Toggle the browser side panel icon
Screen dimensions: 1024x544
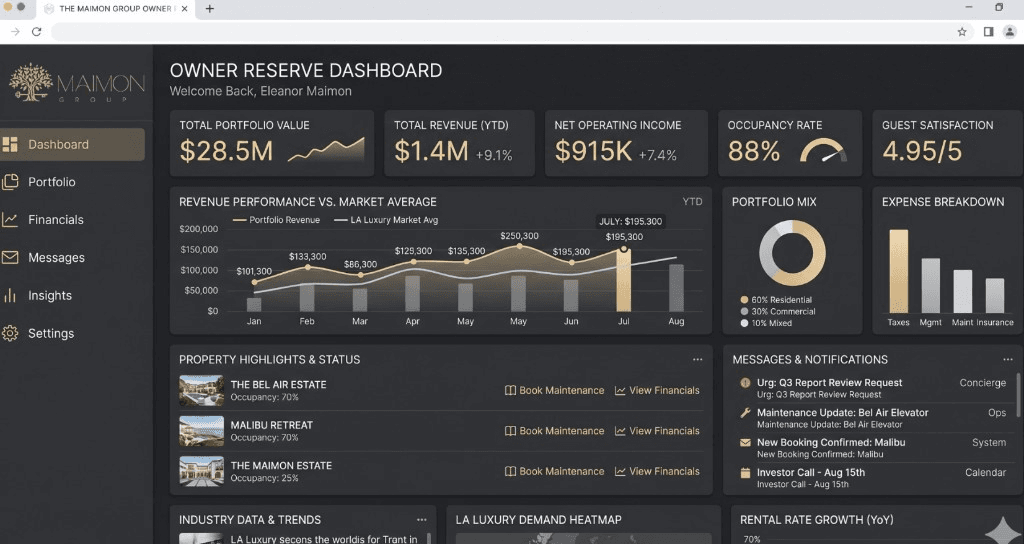coord(988,31)
